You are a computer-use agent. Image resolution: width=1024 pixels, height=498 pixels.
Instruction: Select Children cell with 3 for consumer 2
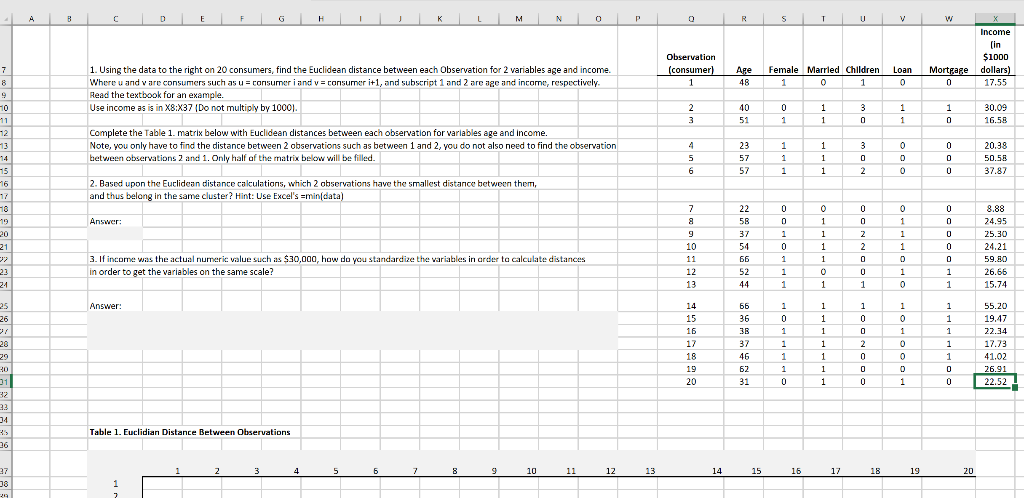(863, 108)
